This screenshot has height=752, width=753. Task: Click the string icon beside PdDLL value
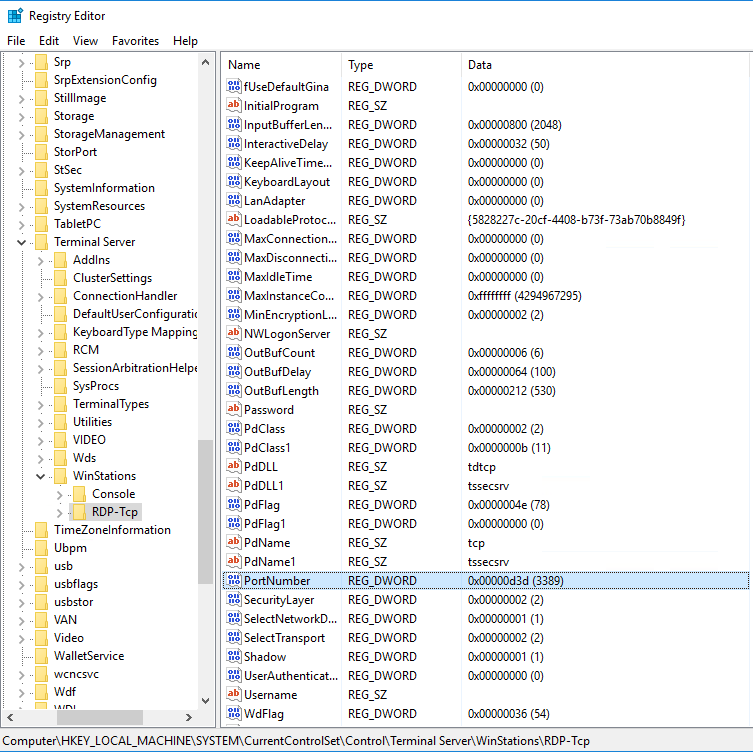234,467
